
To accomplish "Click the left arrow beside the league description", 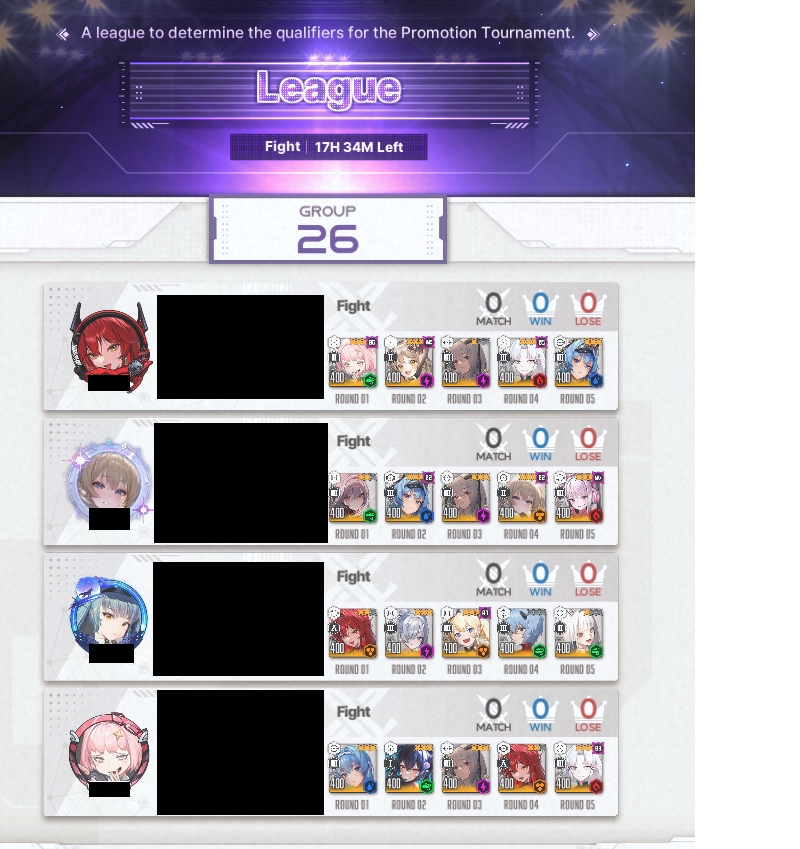I will (63, 34).
